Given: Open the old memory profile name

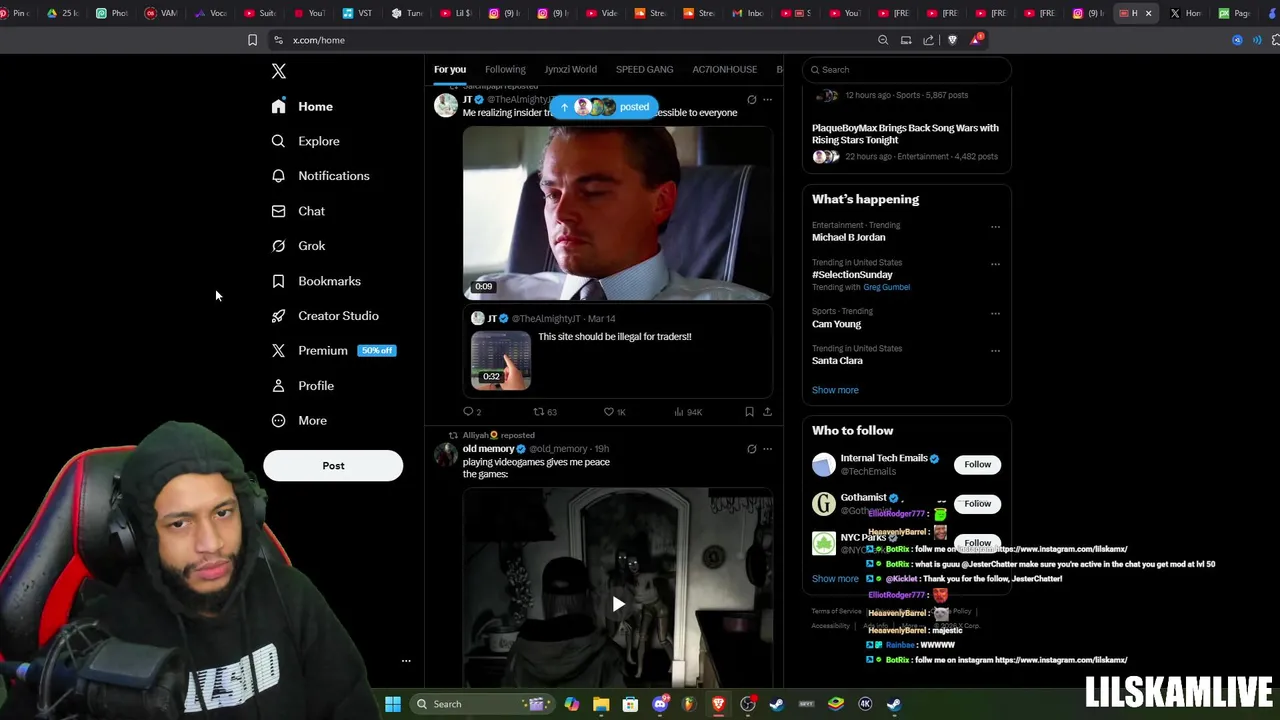Looking at the screenshot, I should [488, 449].
